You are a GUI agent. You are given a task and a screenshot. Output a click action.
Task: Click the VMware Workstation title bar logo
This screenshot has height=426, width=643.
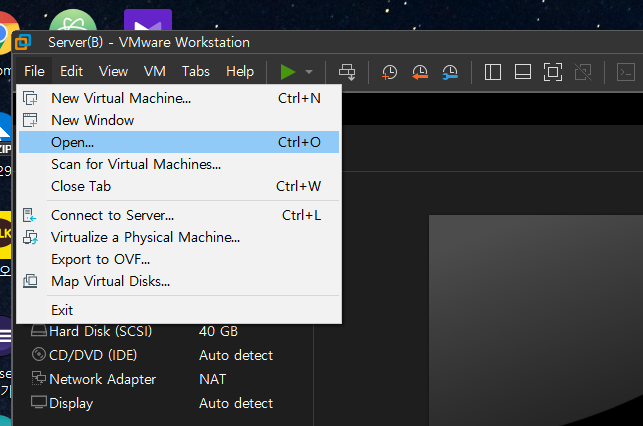[x=23, y=42]
